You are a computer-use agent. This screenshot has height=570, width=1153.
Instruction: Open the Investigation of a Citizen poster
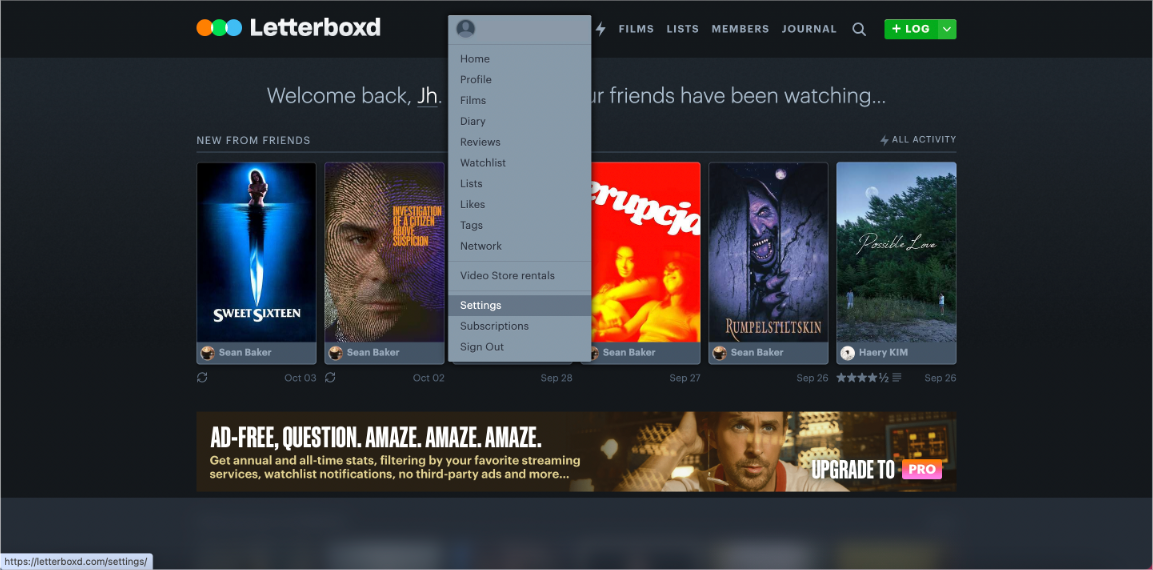pyautogui.click(x=384, y=252)
